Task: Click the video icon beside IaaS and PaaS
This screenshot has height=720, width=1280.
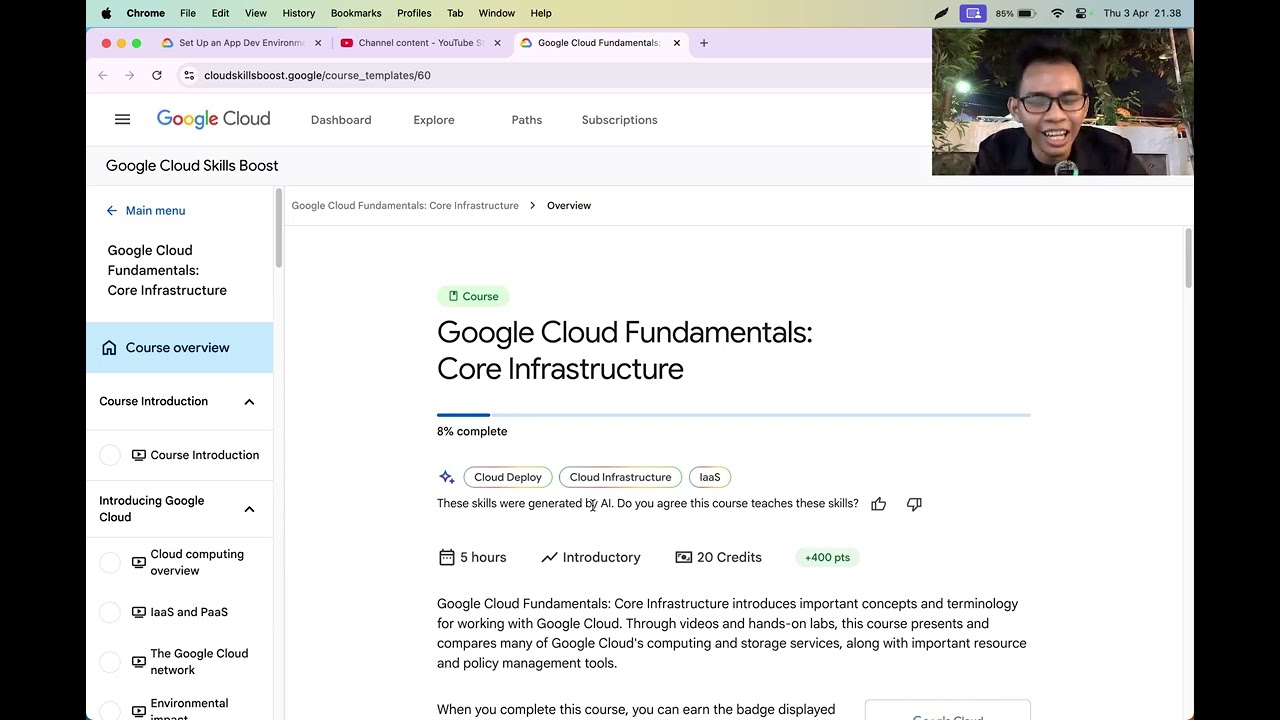Action: pos(139,612)
